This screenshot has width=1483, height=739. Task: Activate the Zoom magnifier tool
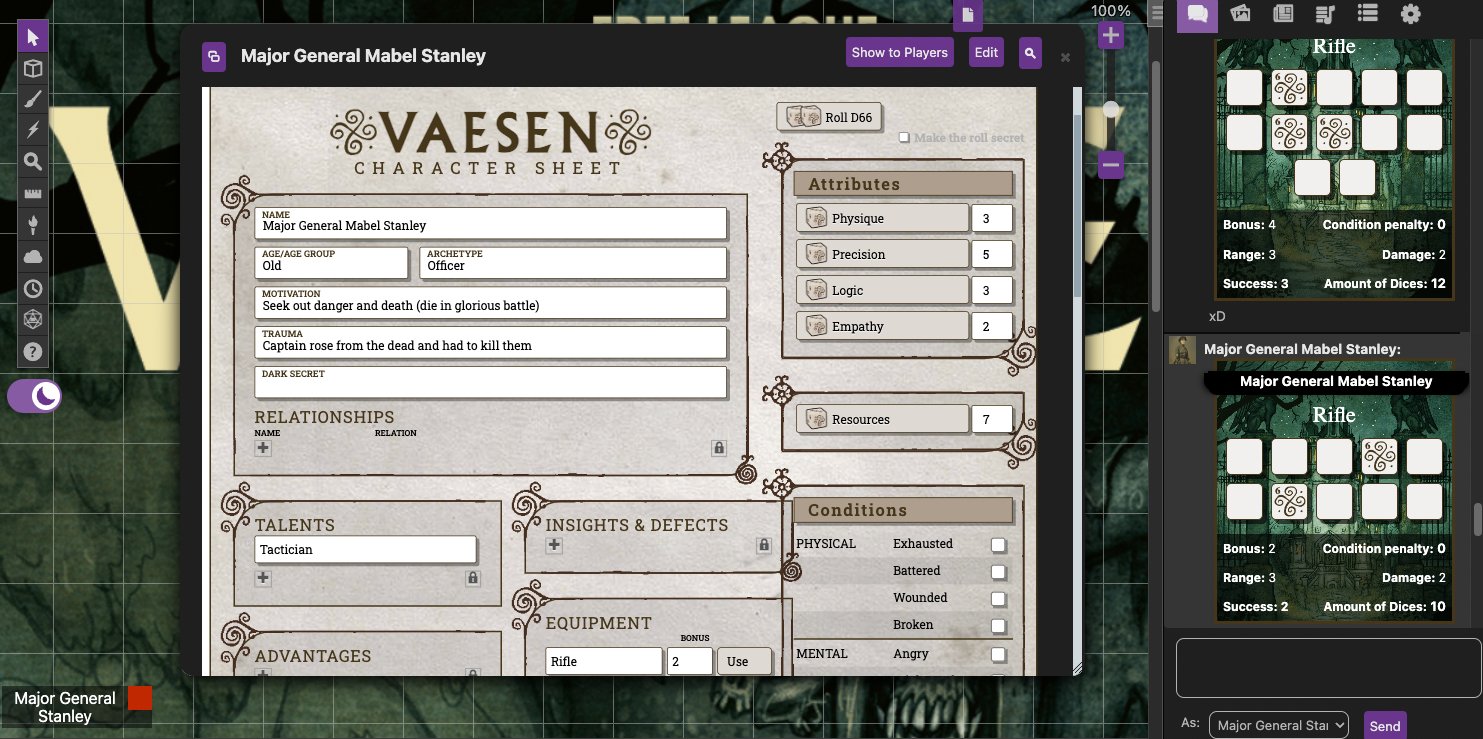click(33, 161)
